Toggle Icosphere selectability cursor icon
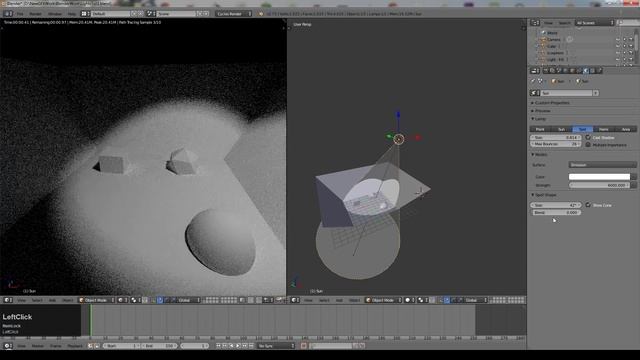The height and width of the screenshot is (360, 640). click(x=624, y=53)
